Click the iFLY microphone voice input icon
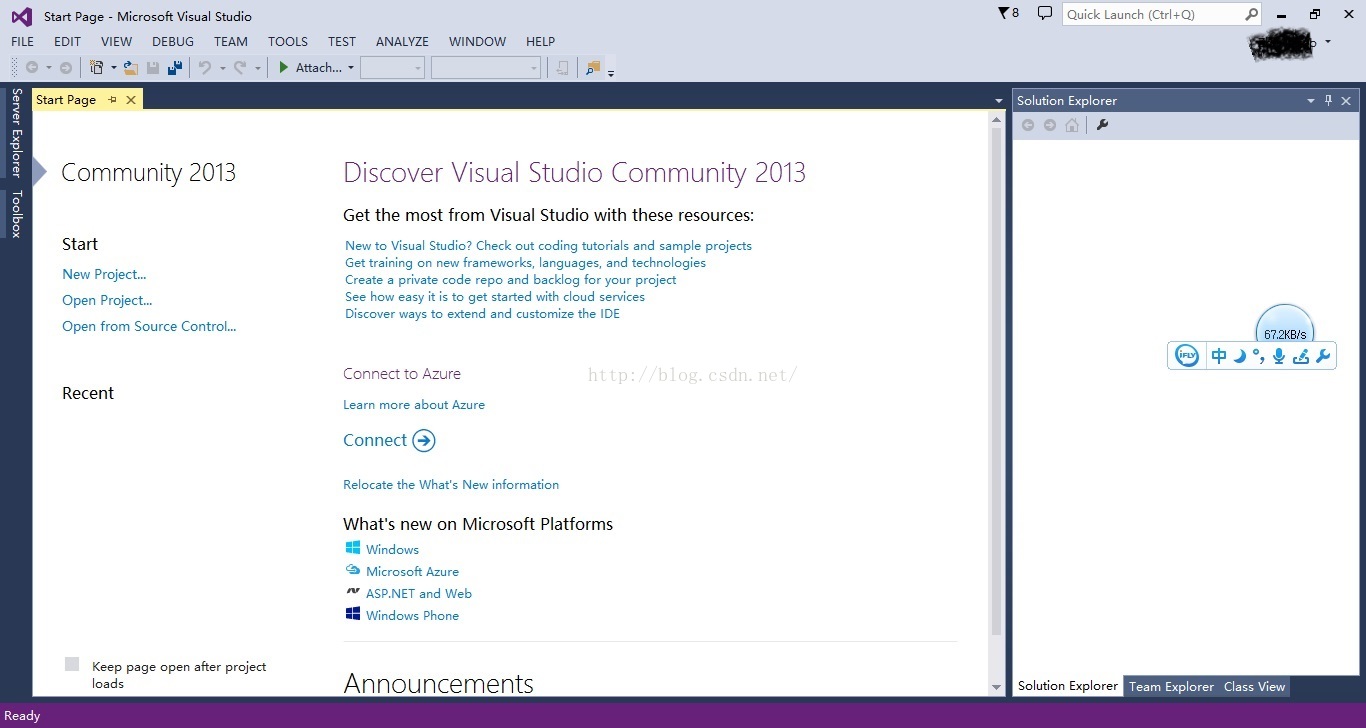1366x728 pixels. pyautogui.click(x=1279, y=356)
